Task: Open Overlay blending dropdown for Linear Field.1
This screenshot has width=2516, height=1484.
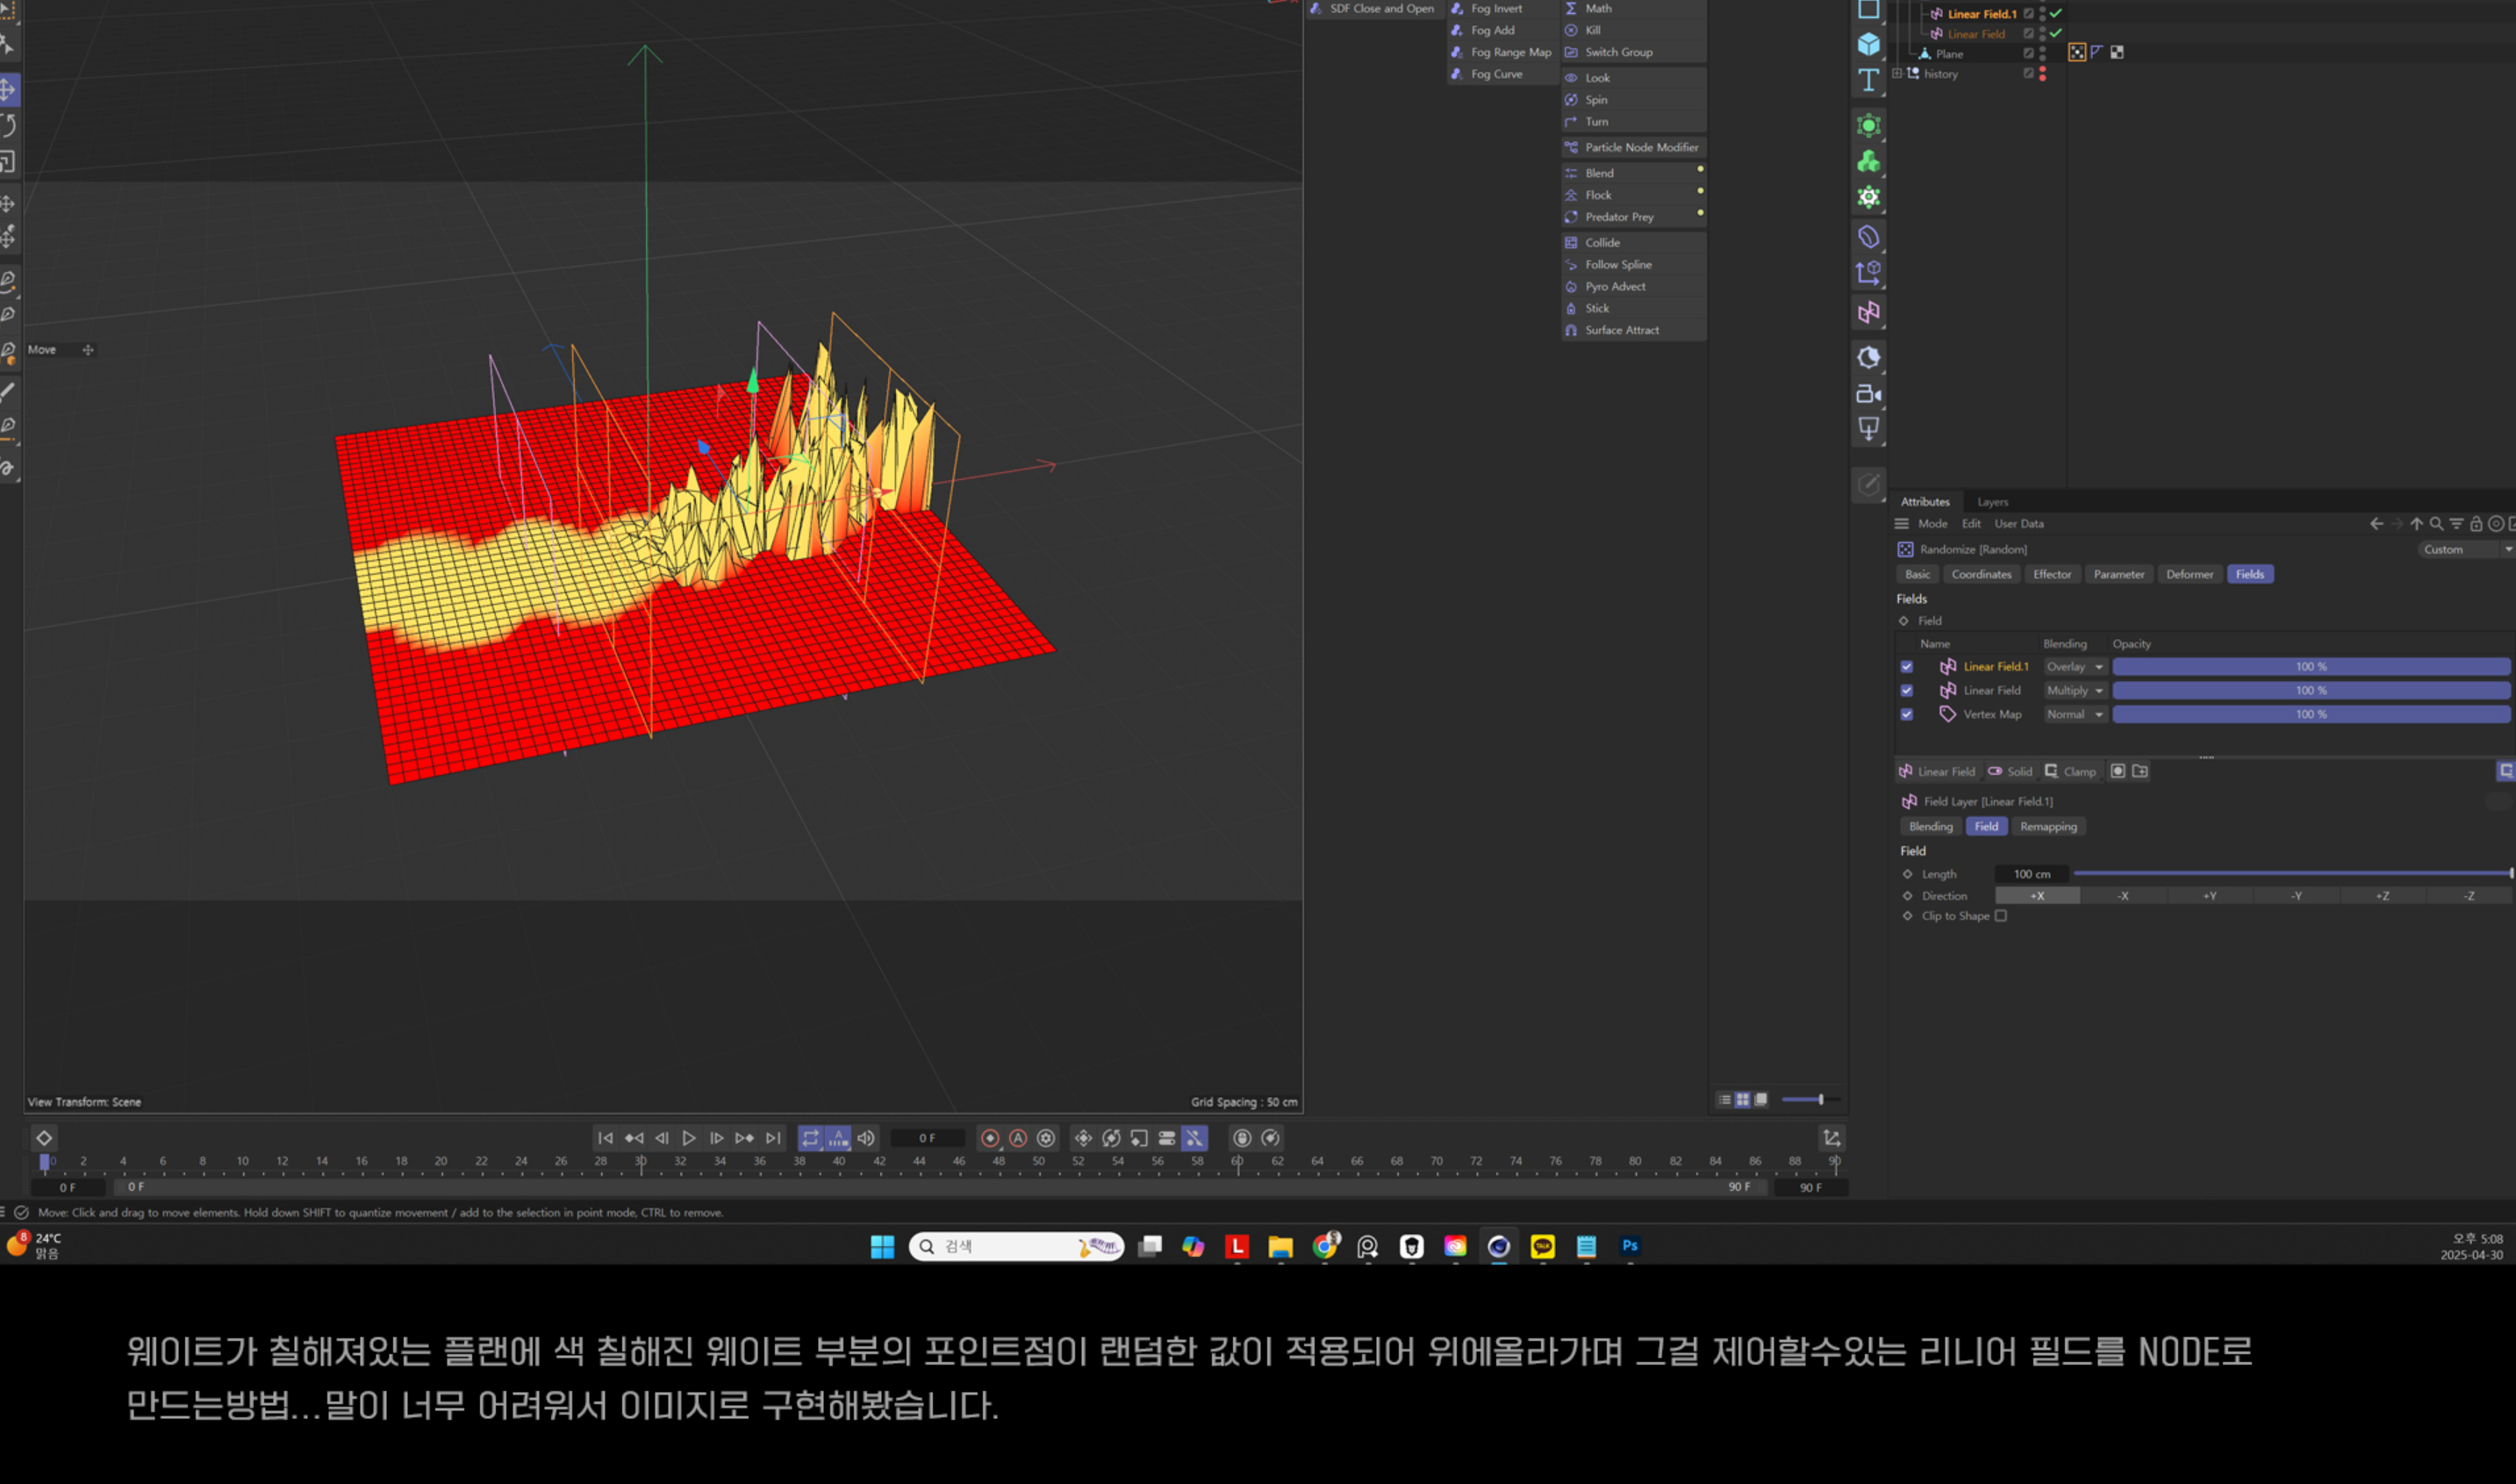Action: tap(2074, 667)
